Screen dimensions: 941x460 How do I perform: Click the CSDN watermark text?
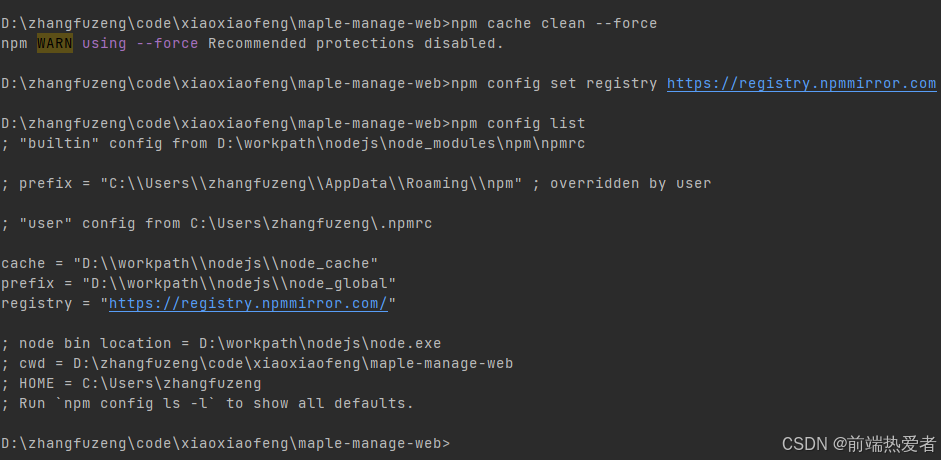coord(802,443)
